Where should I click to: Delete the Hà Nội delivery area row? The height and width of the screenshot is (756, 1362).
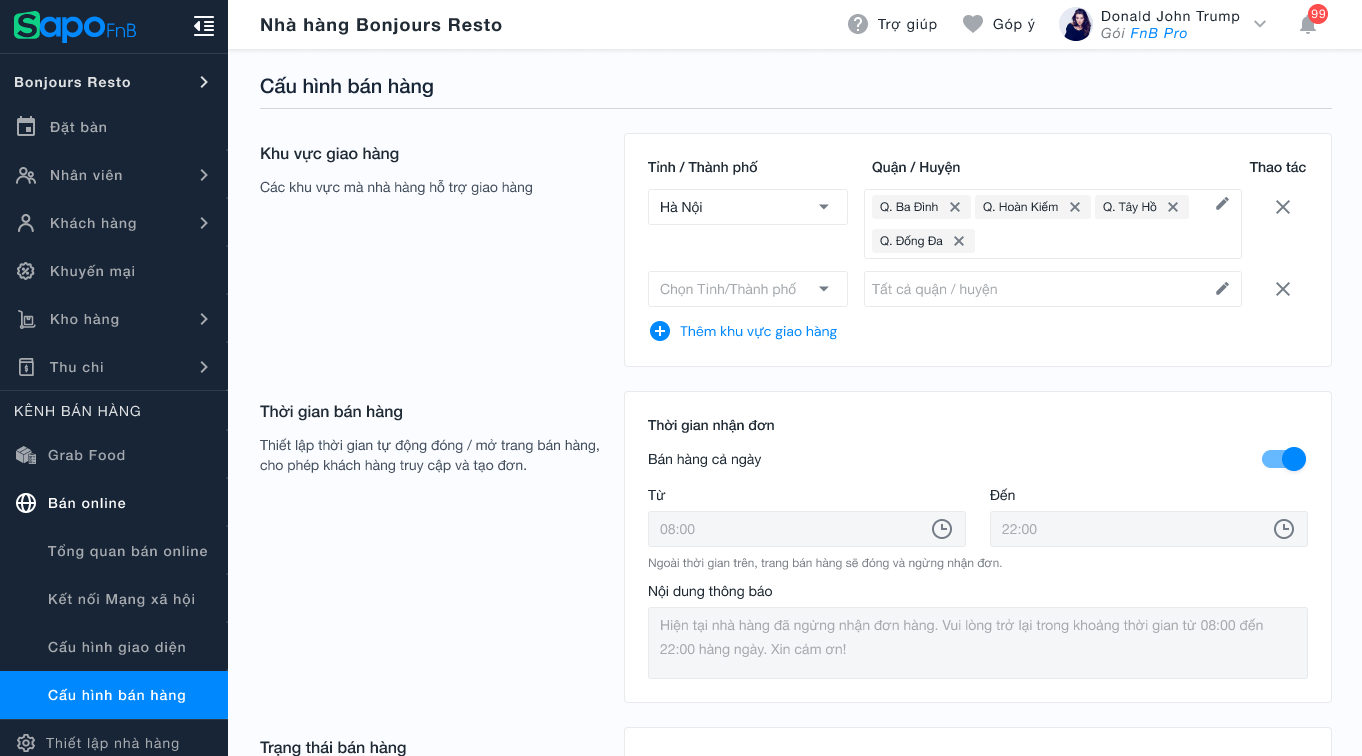[1283, 207]
